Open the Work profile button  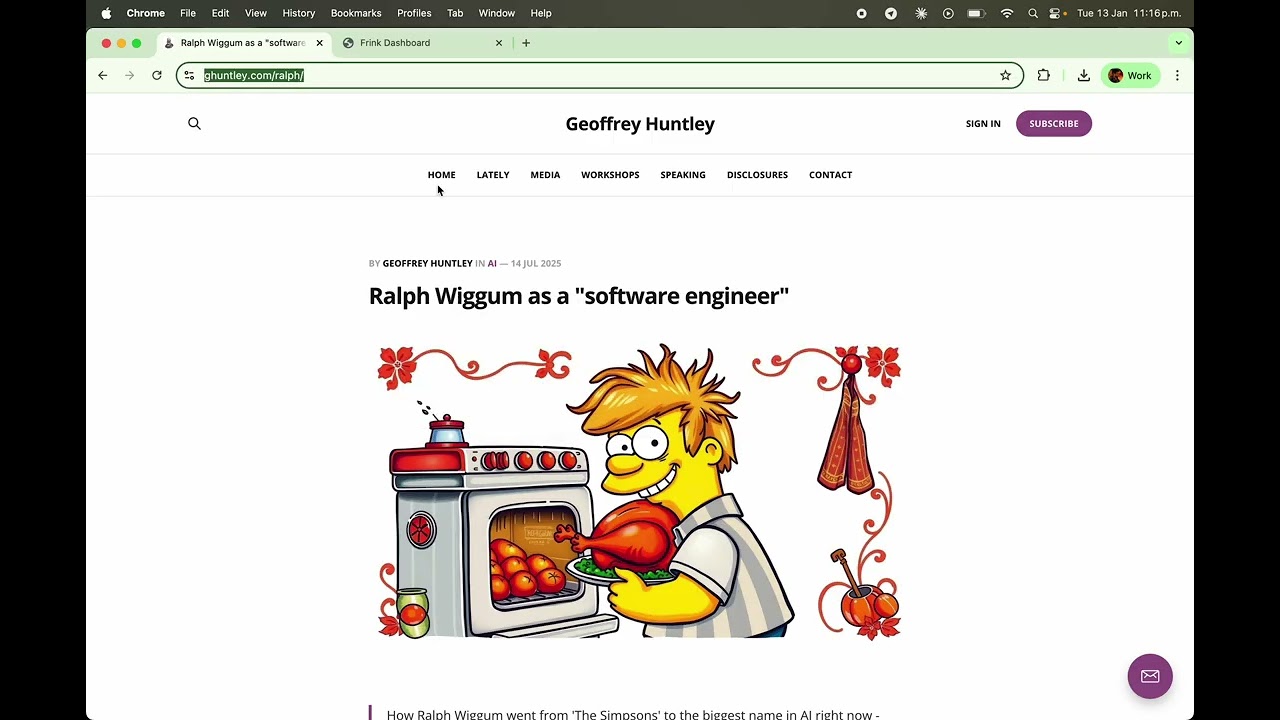coord(1130,75)
